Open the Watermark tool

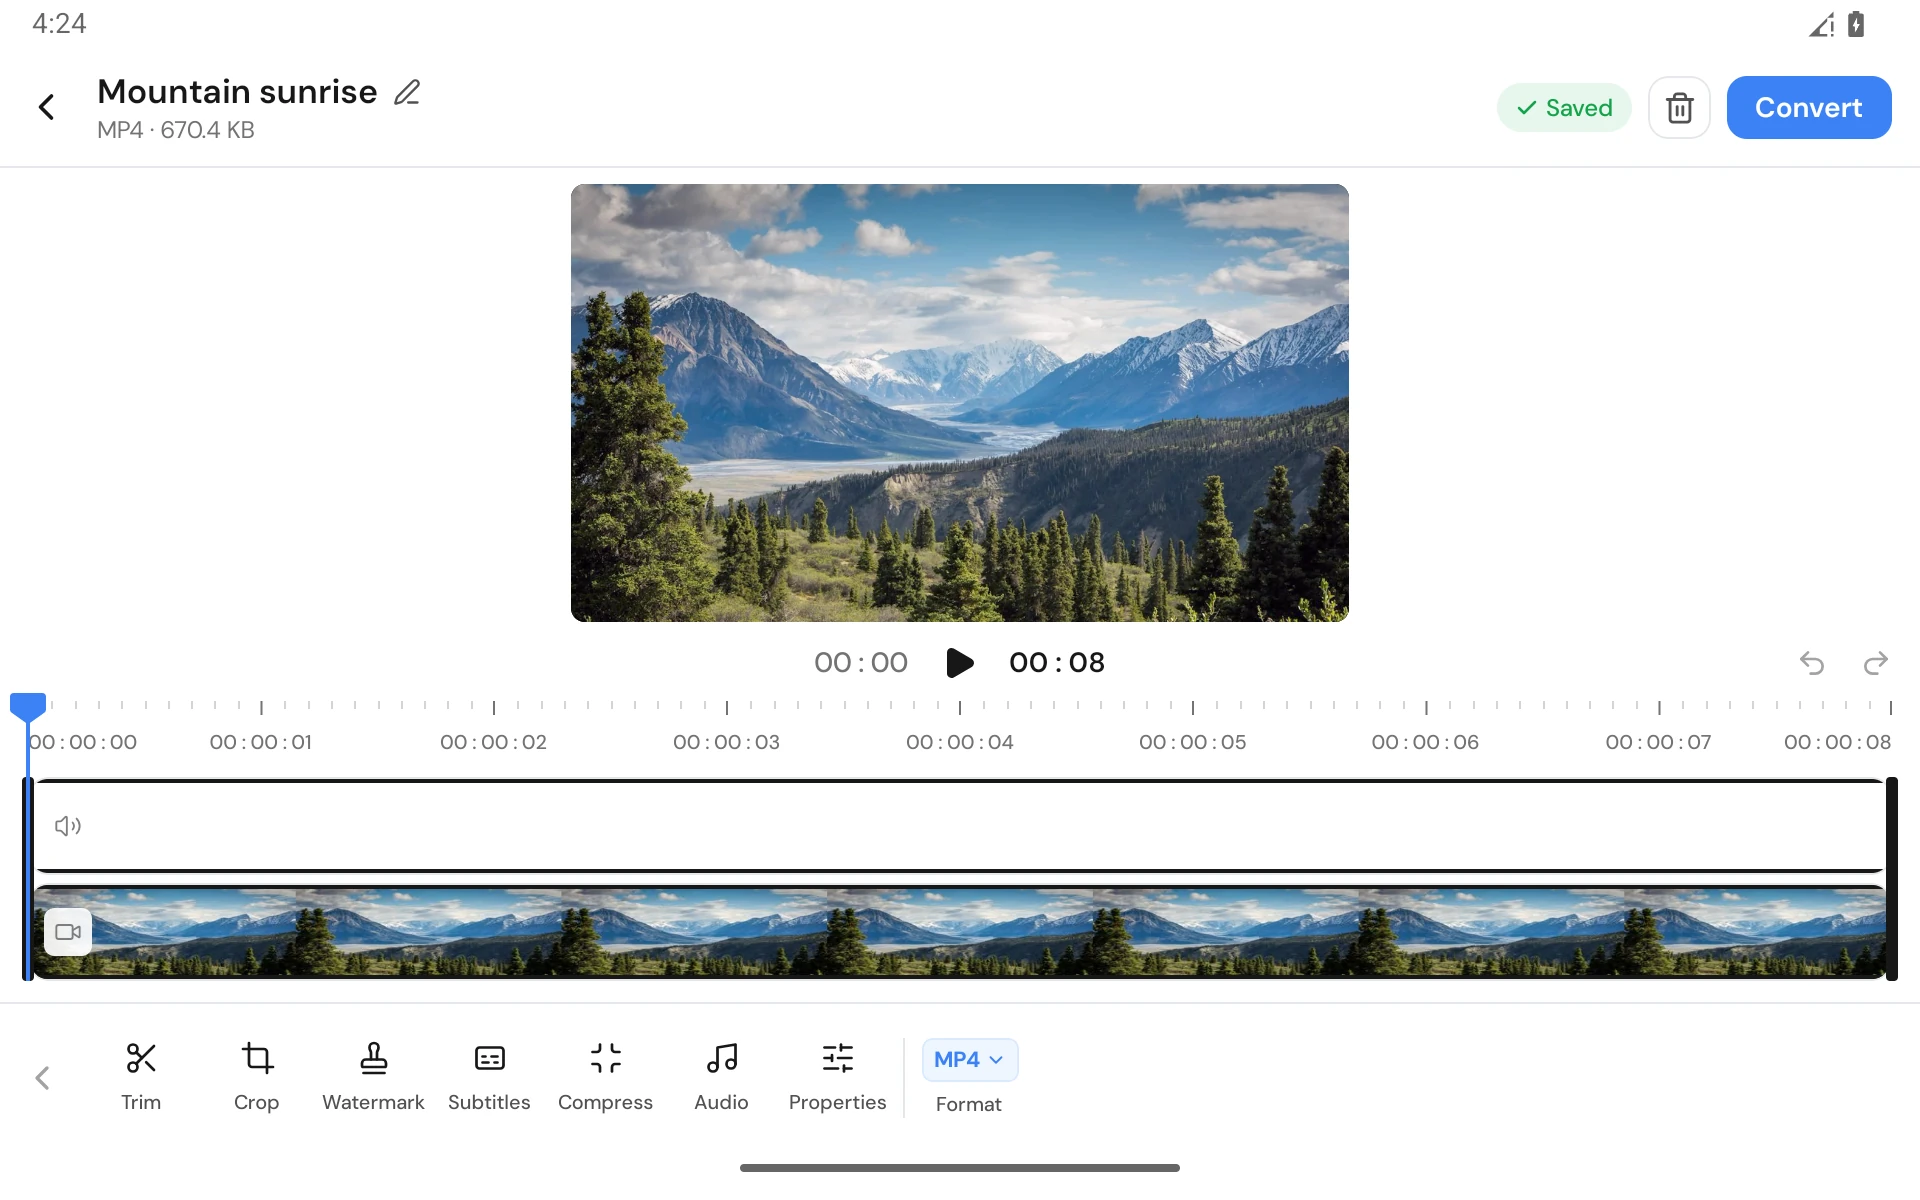click(x=373, y=1077)
